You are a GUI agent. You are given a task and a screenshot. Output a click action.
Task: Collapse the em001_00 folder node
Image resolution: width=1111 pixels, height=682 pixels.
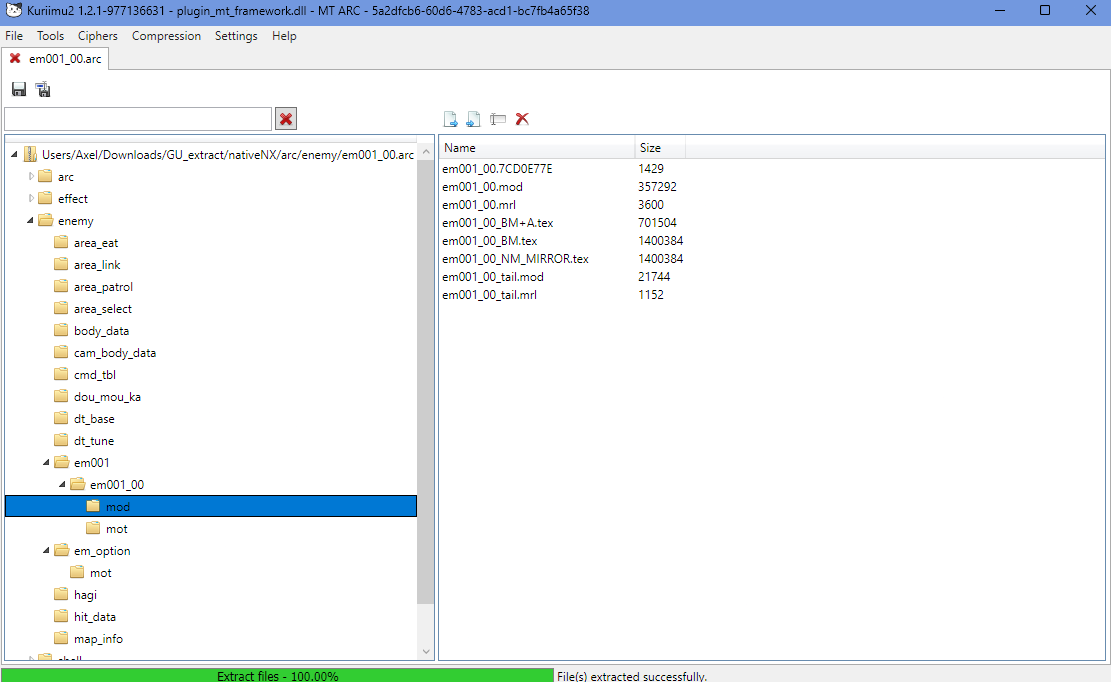click(63, 485)
